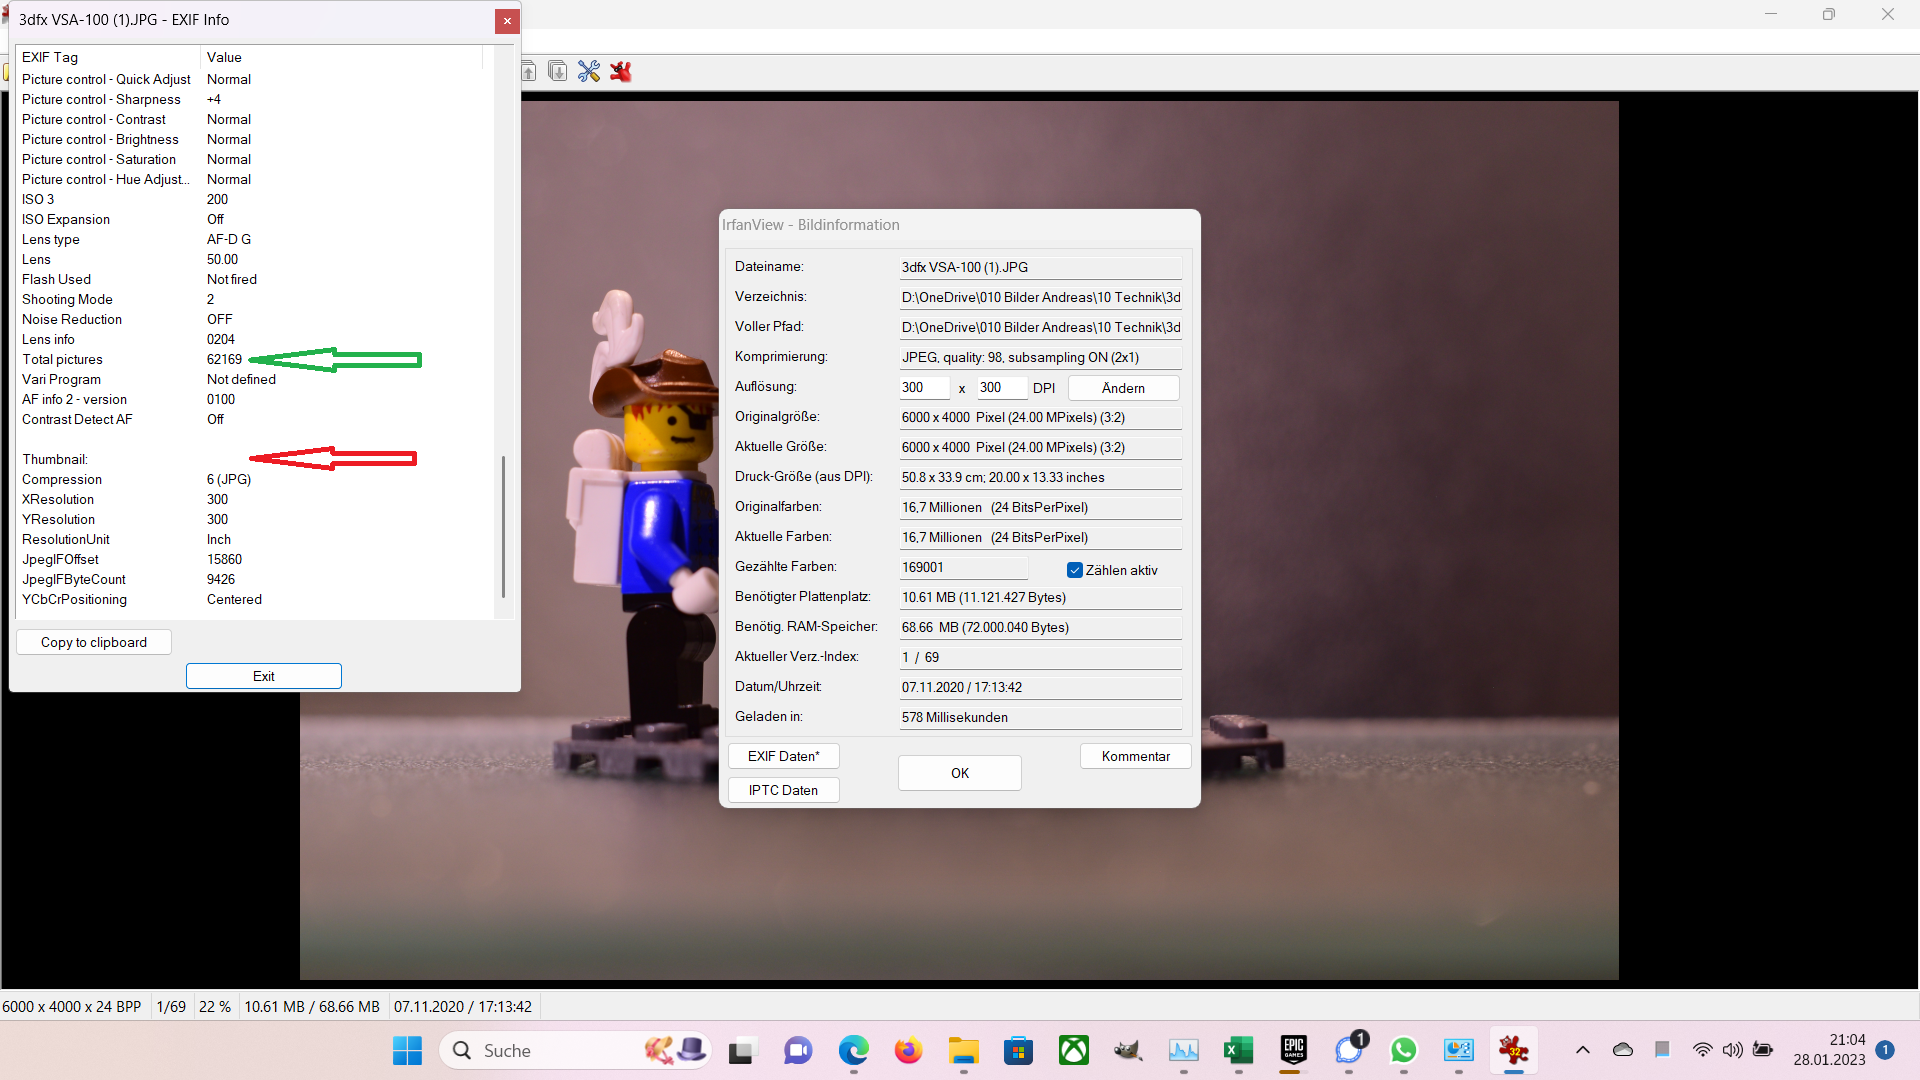Click the IPTC Daten button
The height and width of the screenshot is (1080, 1920).
coord(783,790)
